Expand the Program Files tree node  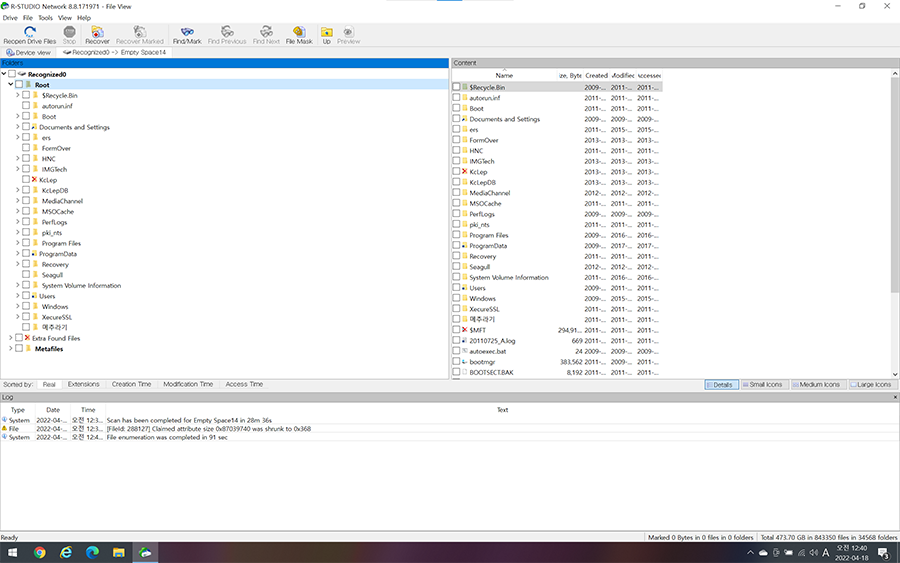coord(18,243)
